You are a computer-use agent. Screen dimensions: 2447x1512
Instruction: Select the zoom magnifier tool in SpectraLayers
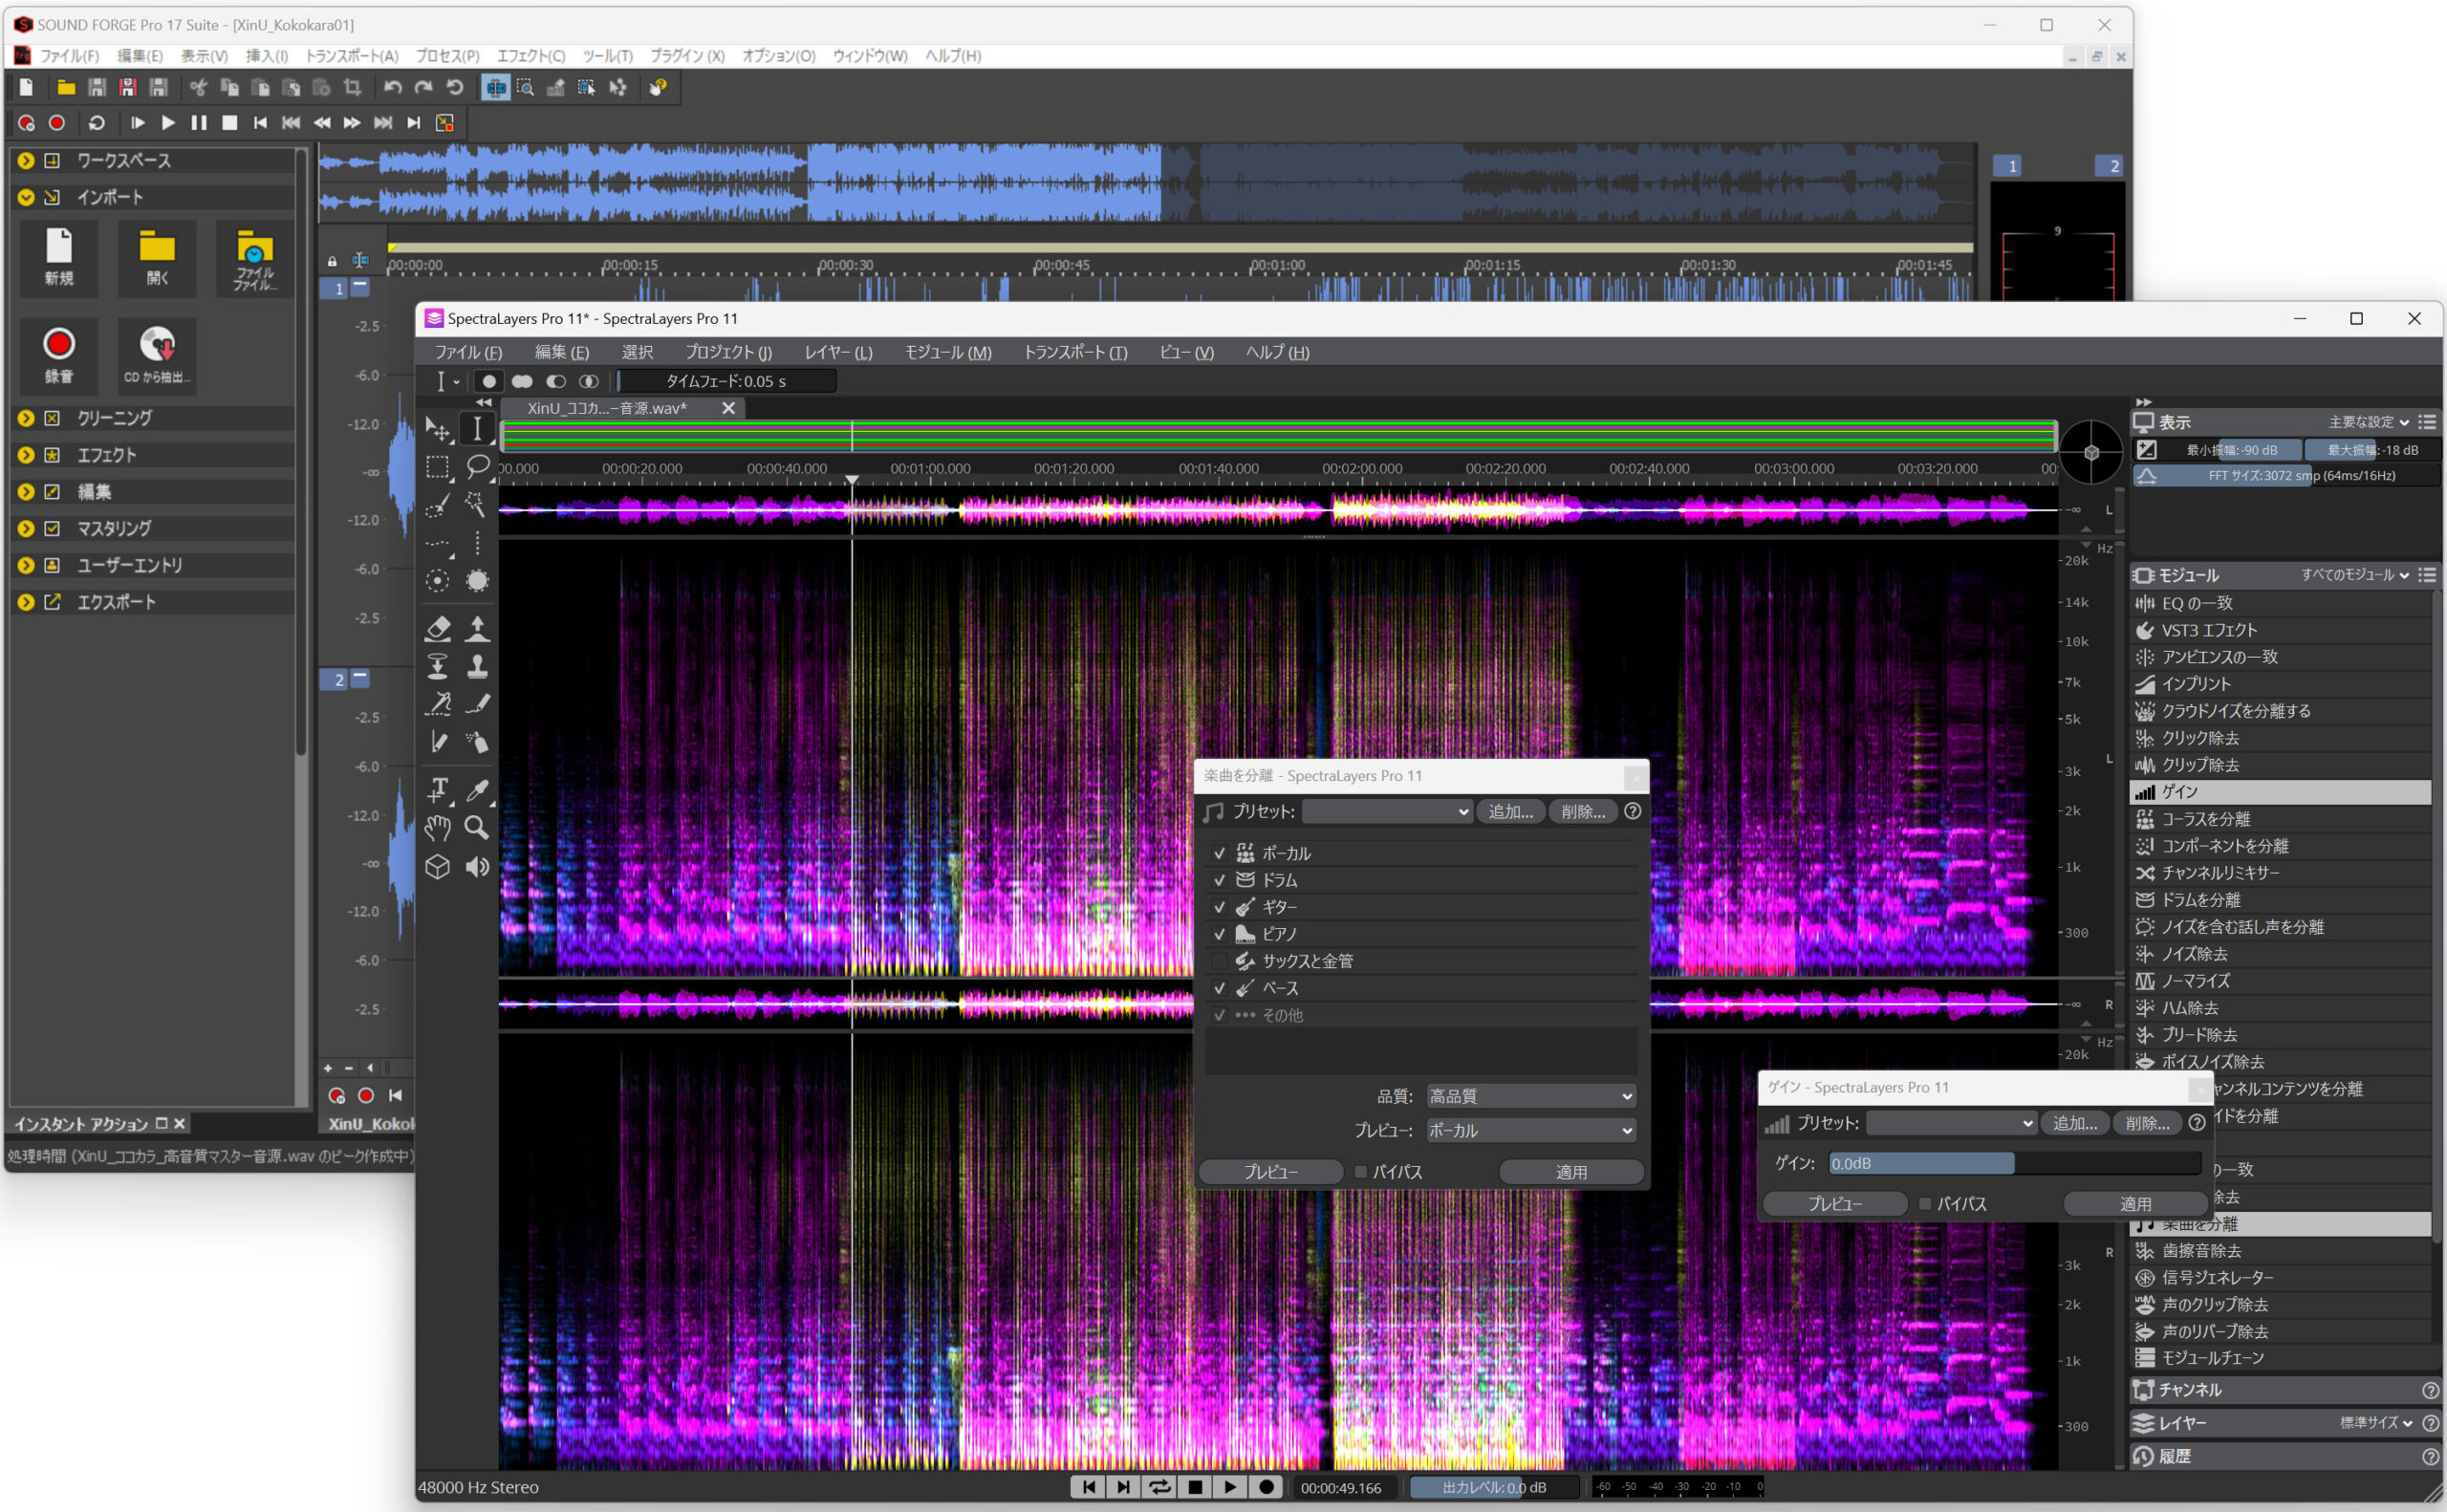coord(477,828)
